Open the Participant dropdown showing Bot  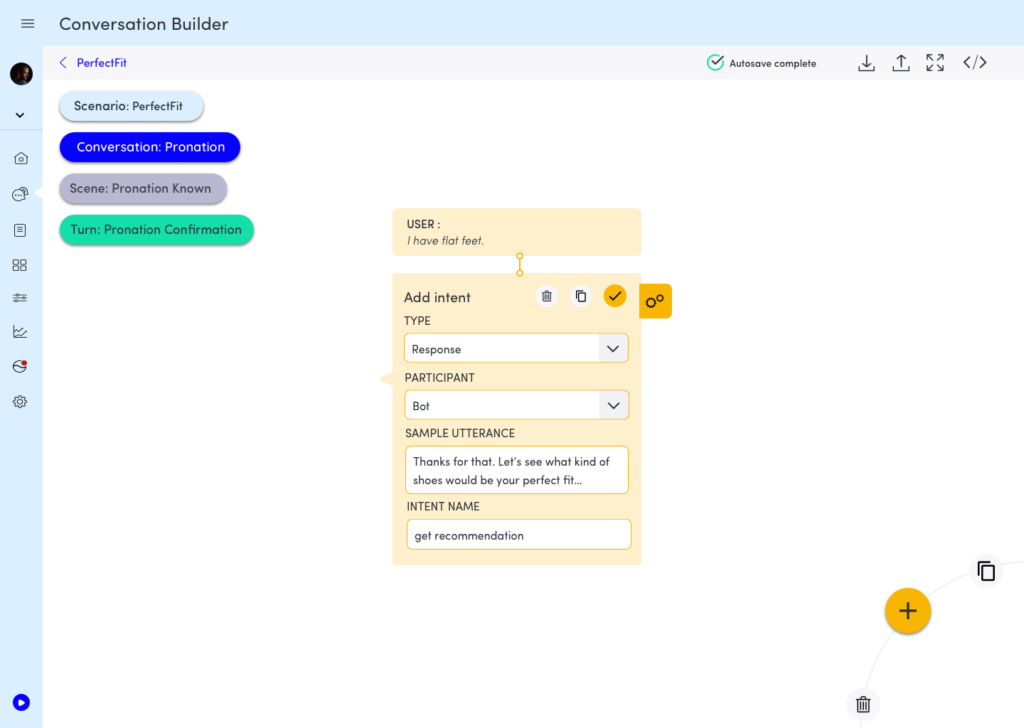[516, 405]
